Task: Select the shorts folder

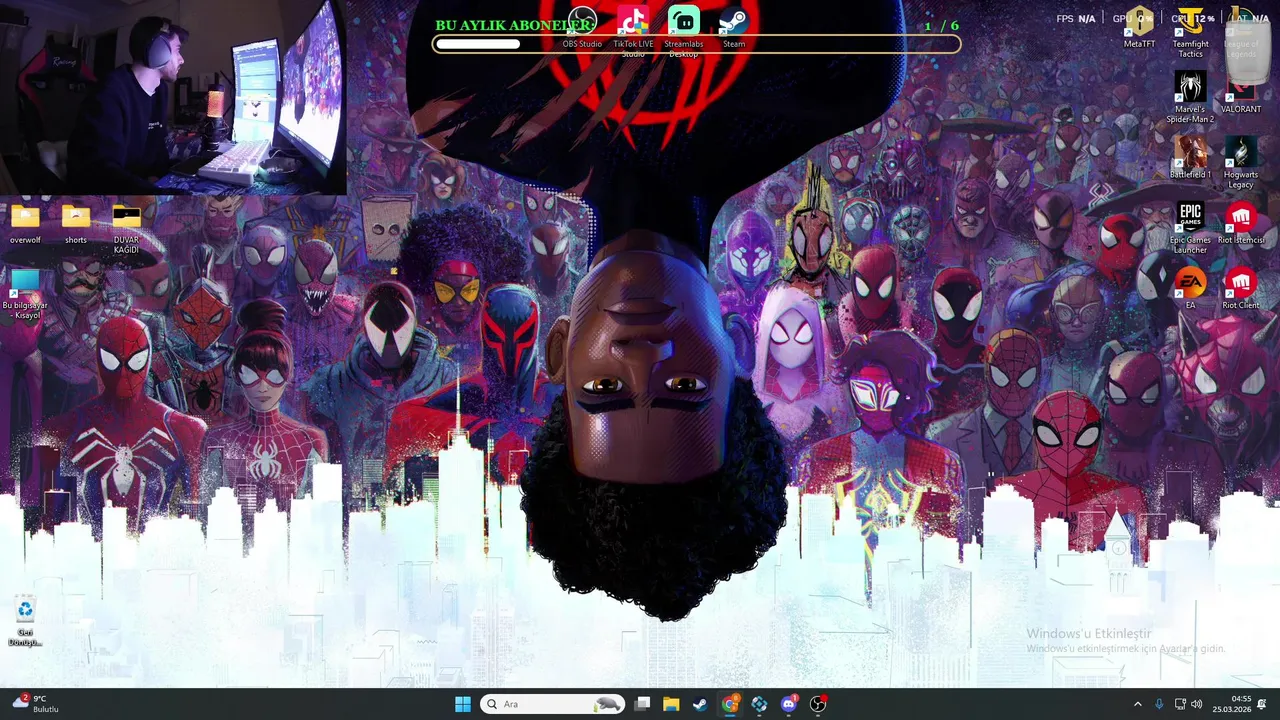Action: pos(76,224)
